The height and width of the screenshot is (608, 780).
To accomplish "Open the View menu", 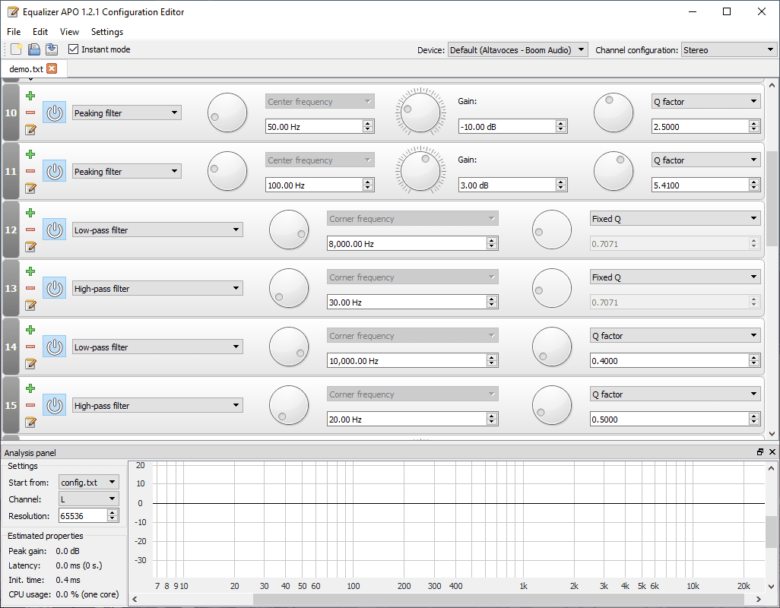I will click(x=69, y=32).
